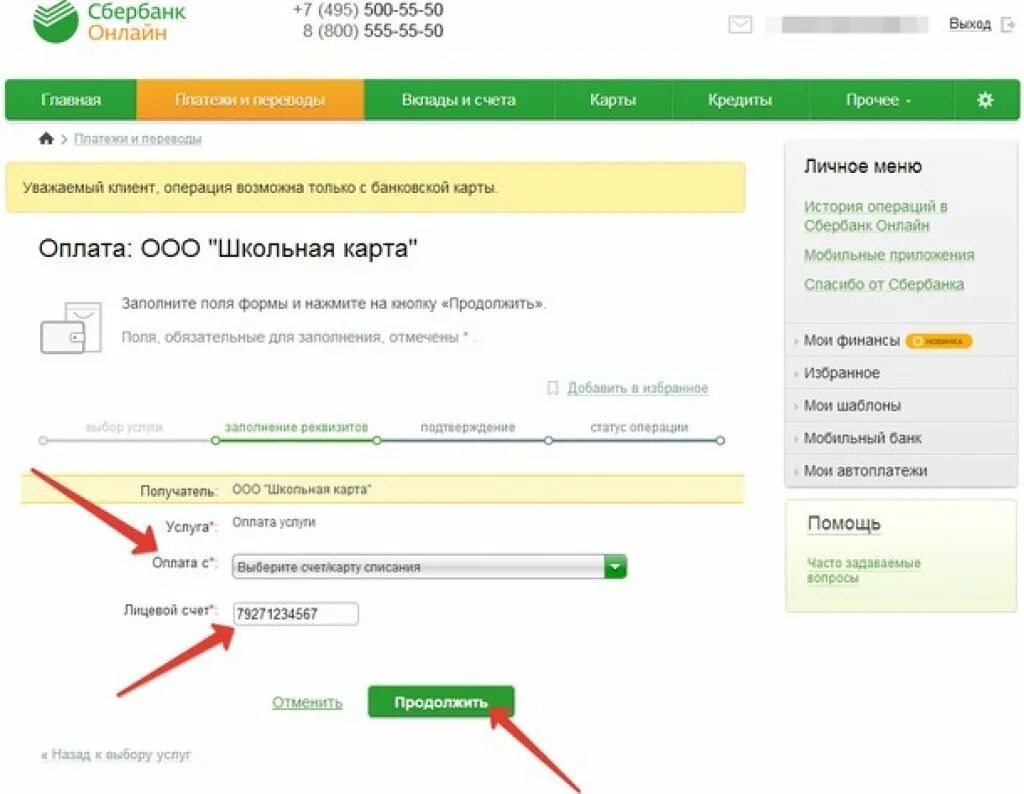1024x794 pixels.
Task: Open Часто задаваемые вопросы link
Action: pyautogui.click(x=863, y=570)
